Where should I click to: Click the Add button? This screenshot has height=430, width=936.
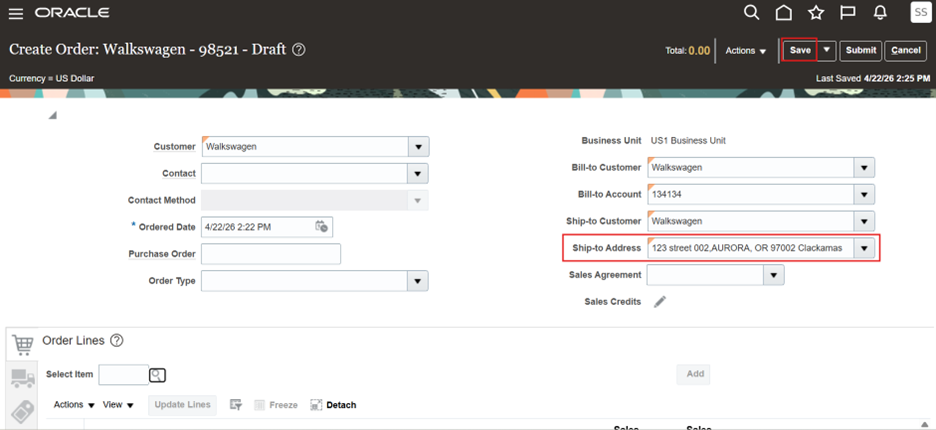(x=694, y=374)
